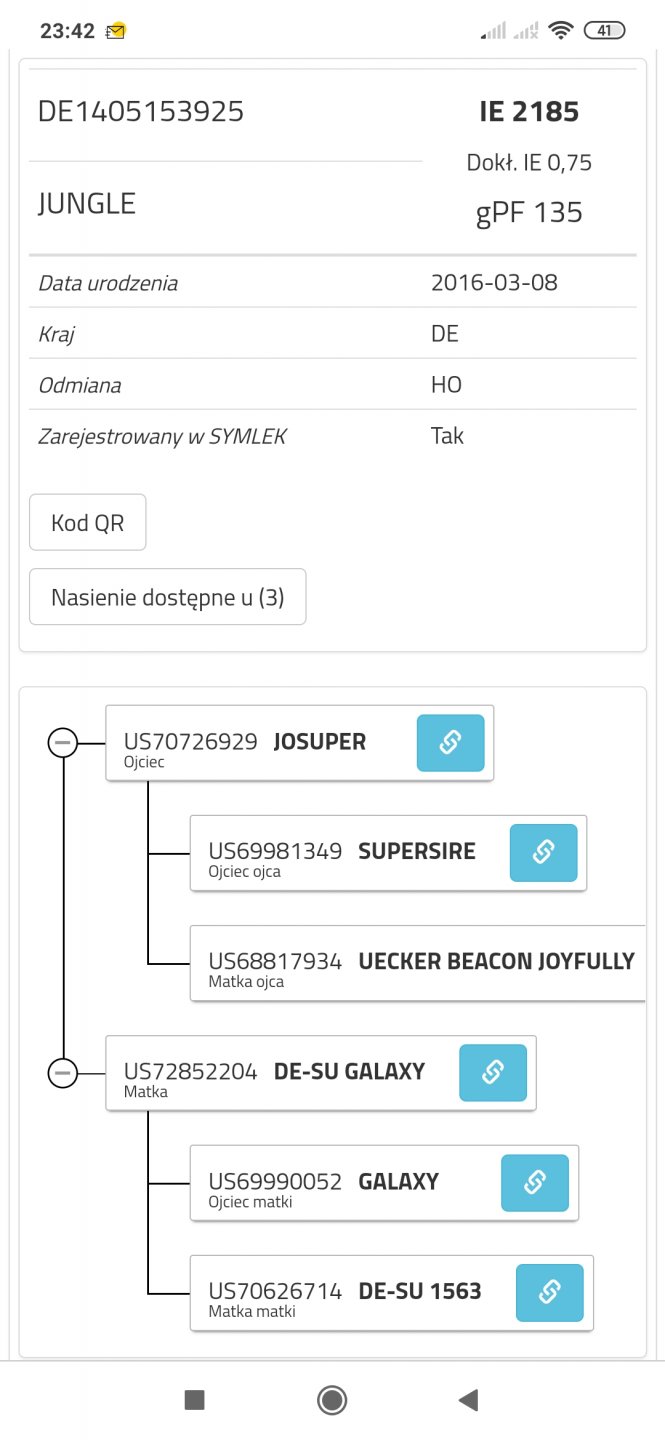Tap US72852204 DE-SU GALAXY pedigree box

click(x=275, y=1073)
